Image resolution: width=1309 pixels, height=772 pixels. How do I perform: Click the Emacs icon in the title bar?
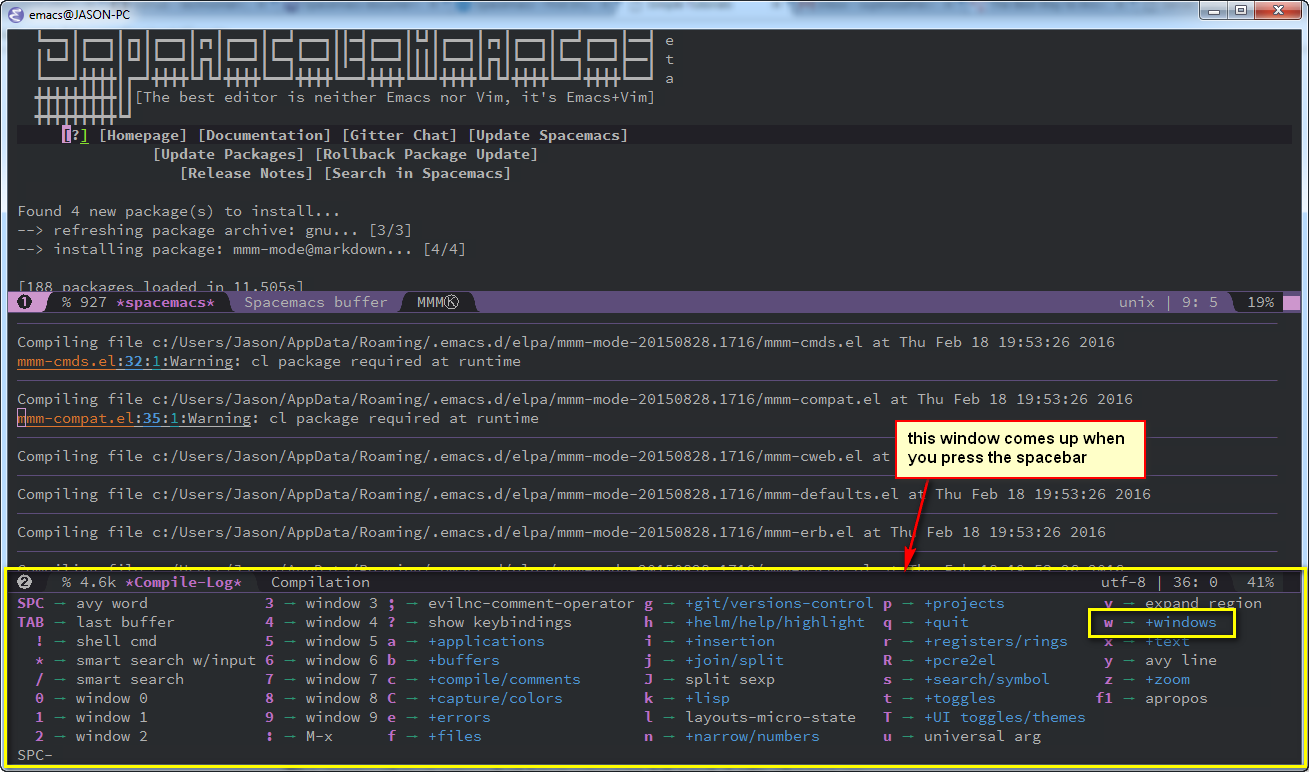click(16, 13)
